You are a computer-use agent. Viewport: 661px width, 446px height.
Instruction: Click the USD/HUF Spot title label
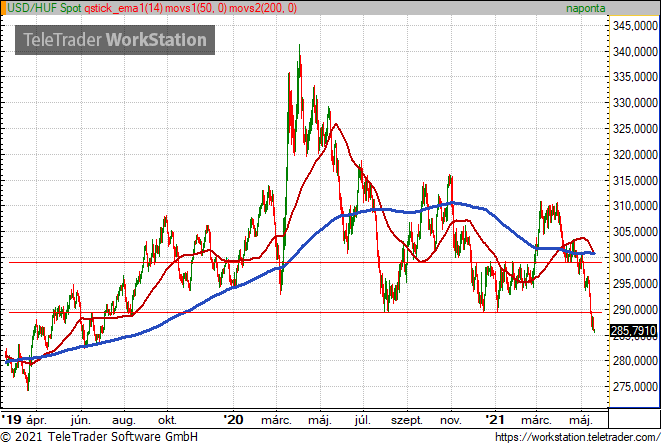44,8
